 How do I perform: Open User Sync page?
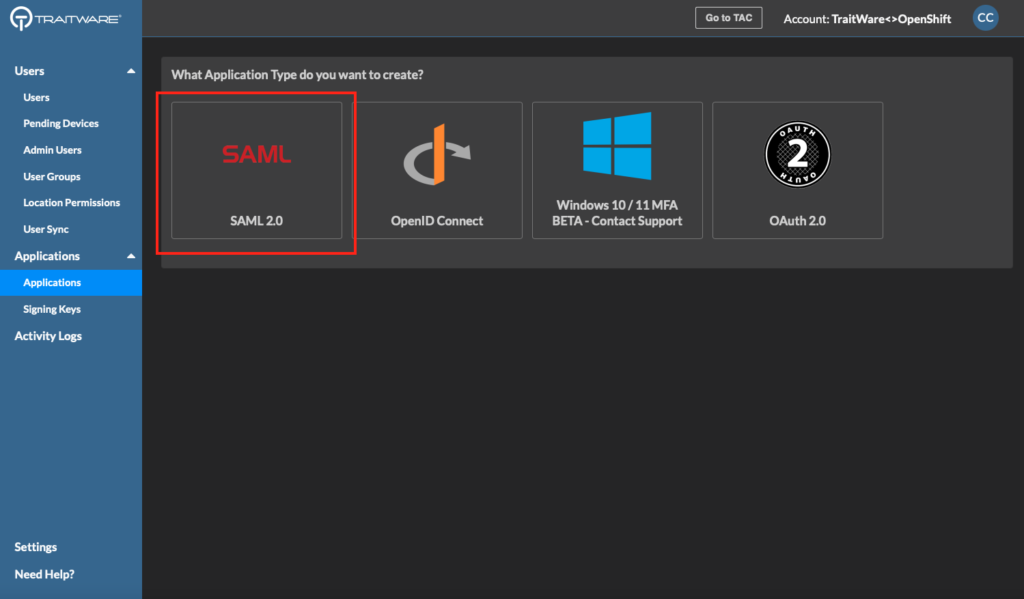click(x=46, y=229)
